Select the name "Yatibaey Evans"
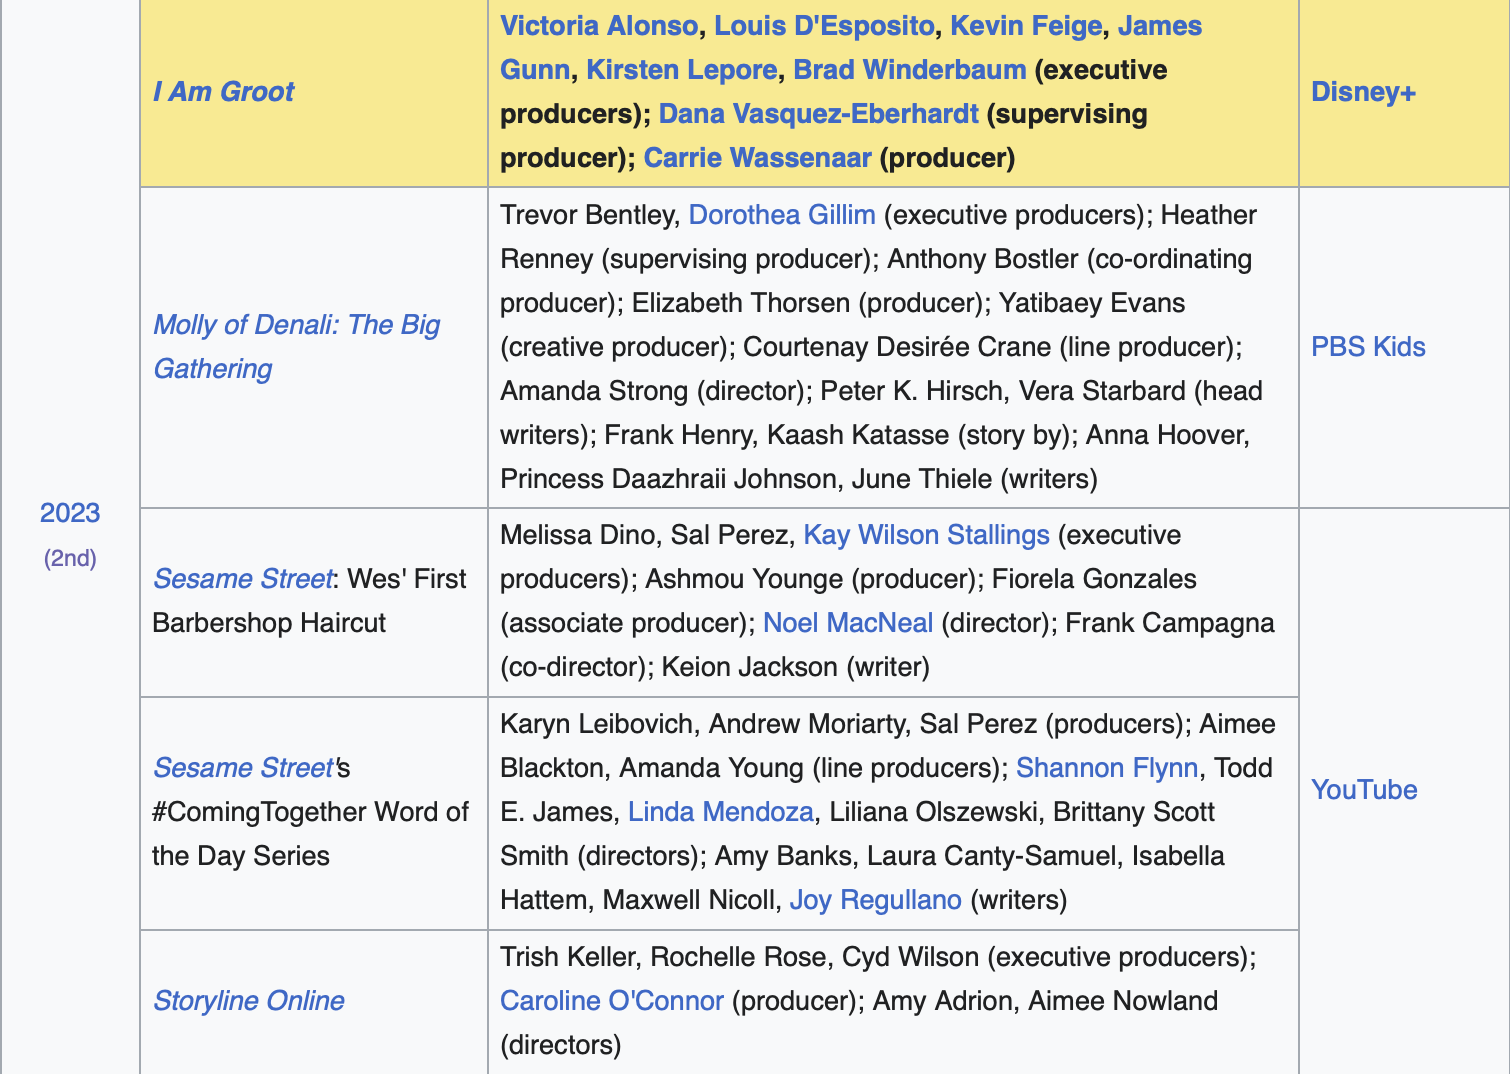This screenshot has height=1074, width=1510. pyautogui.click(x=1092, y=303)
